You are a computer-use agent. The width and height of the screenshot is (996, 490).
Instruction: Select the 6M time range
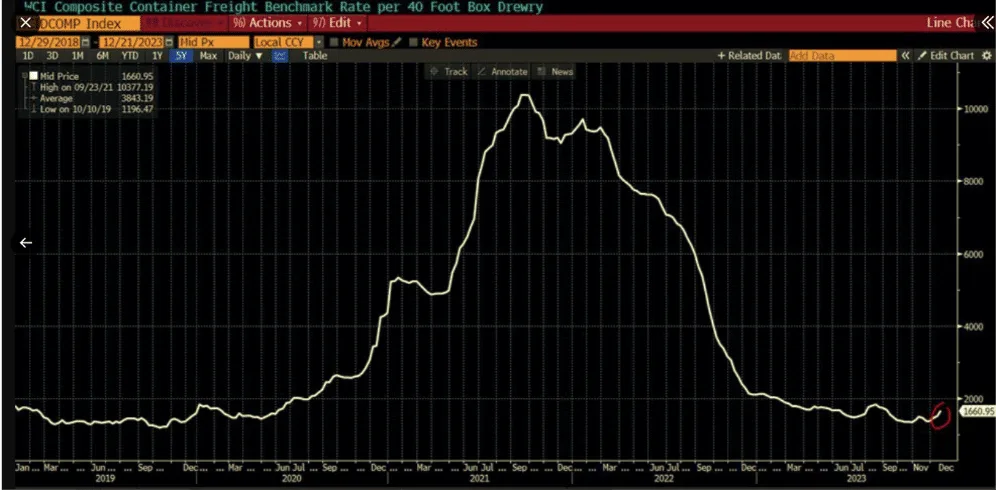pos(102,56)
